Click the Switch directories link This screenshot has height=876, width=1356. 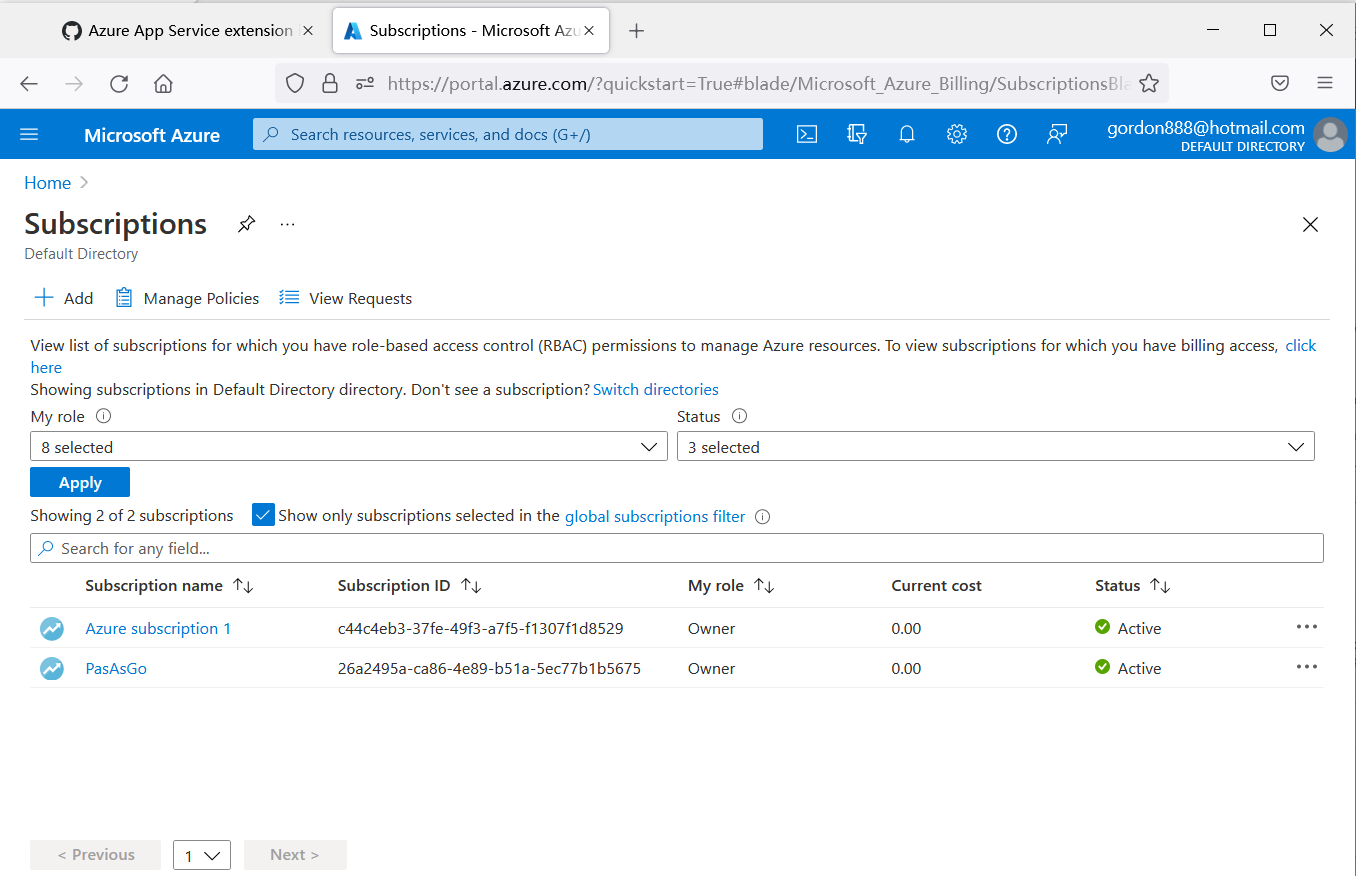[x=655, y=389]
